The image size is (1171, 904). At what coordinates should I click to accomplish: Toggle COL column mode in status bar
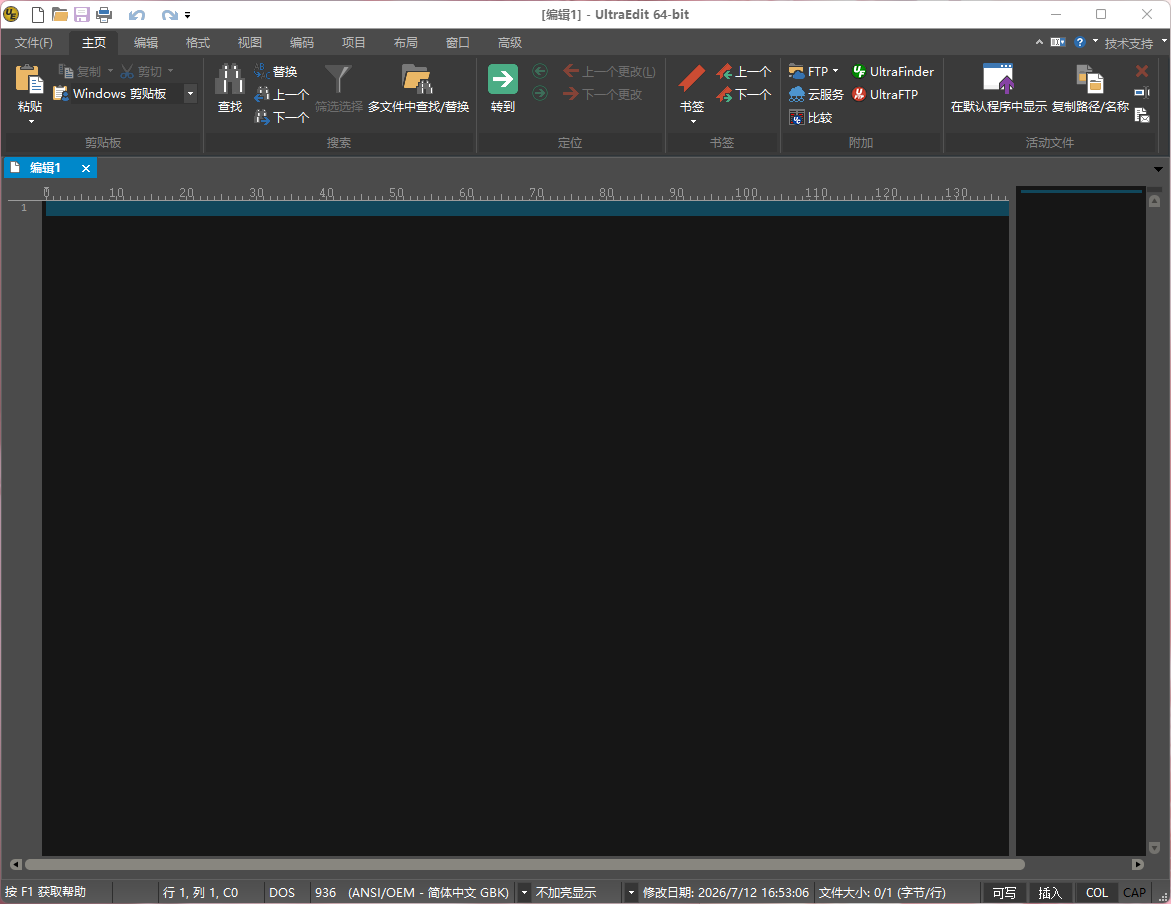[1097, 893]
